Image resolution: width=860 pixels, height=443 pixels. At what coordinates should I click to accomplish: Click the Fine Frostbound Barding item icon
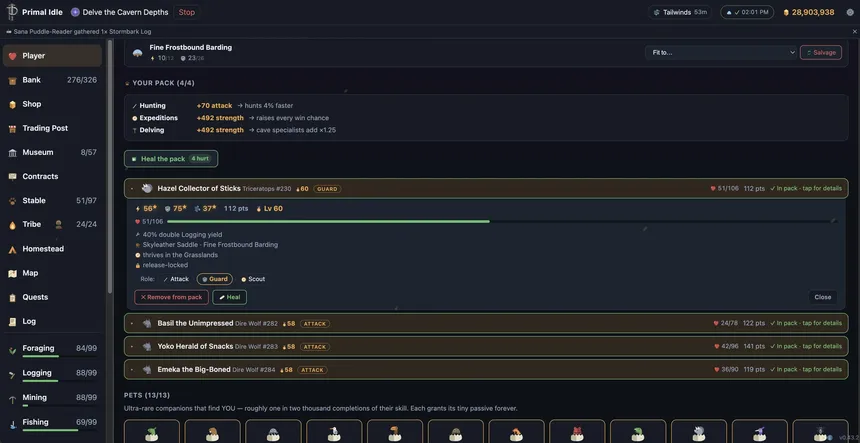[x=138, y=53]
